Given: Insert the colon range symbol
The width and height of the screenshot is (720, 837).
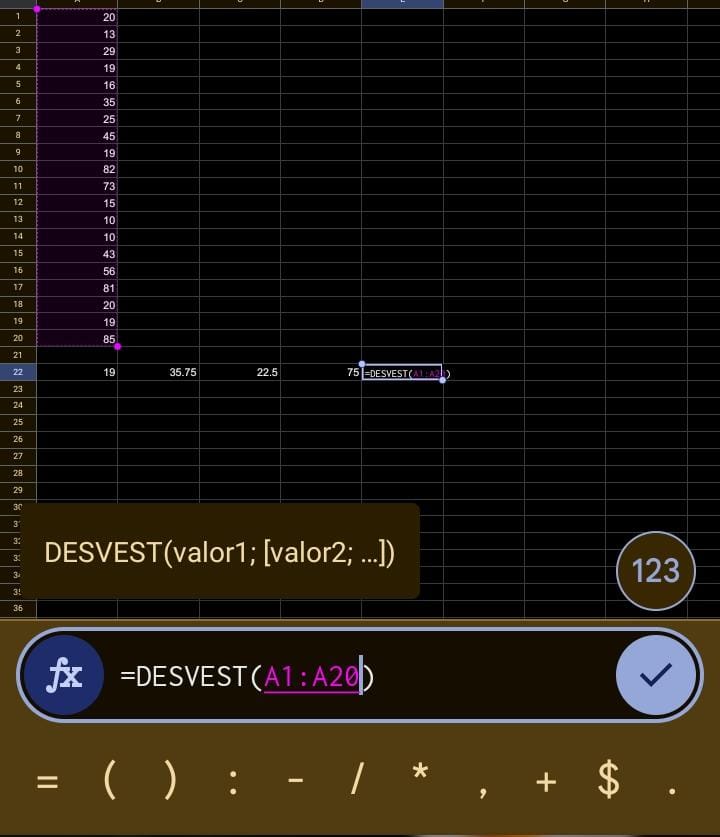Looking at the screenshot, I should coord(233,781).
